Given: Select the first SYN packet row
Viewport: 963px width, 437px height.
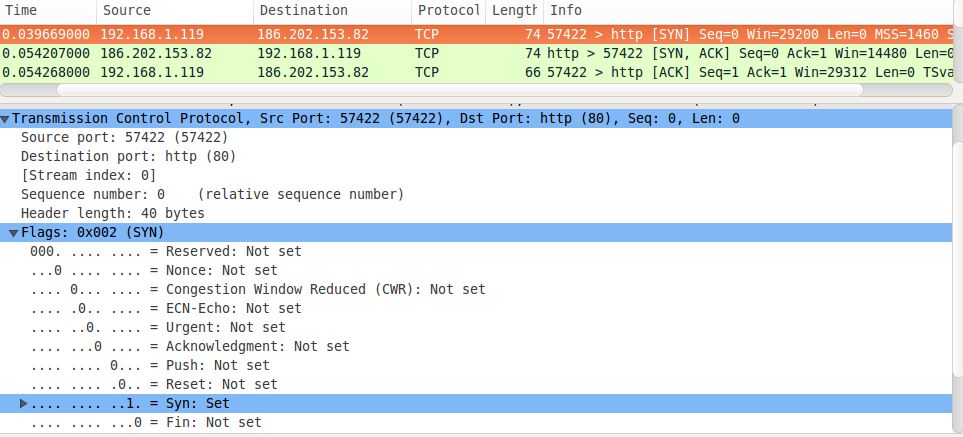Looking at the screenshot, I should (x=480, y=34).
